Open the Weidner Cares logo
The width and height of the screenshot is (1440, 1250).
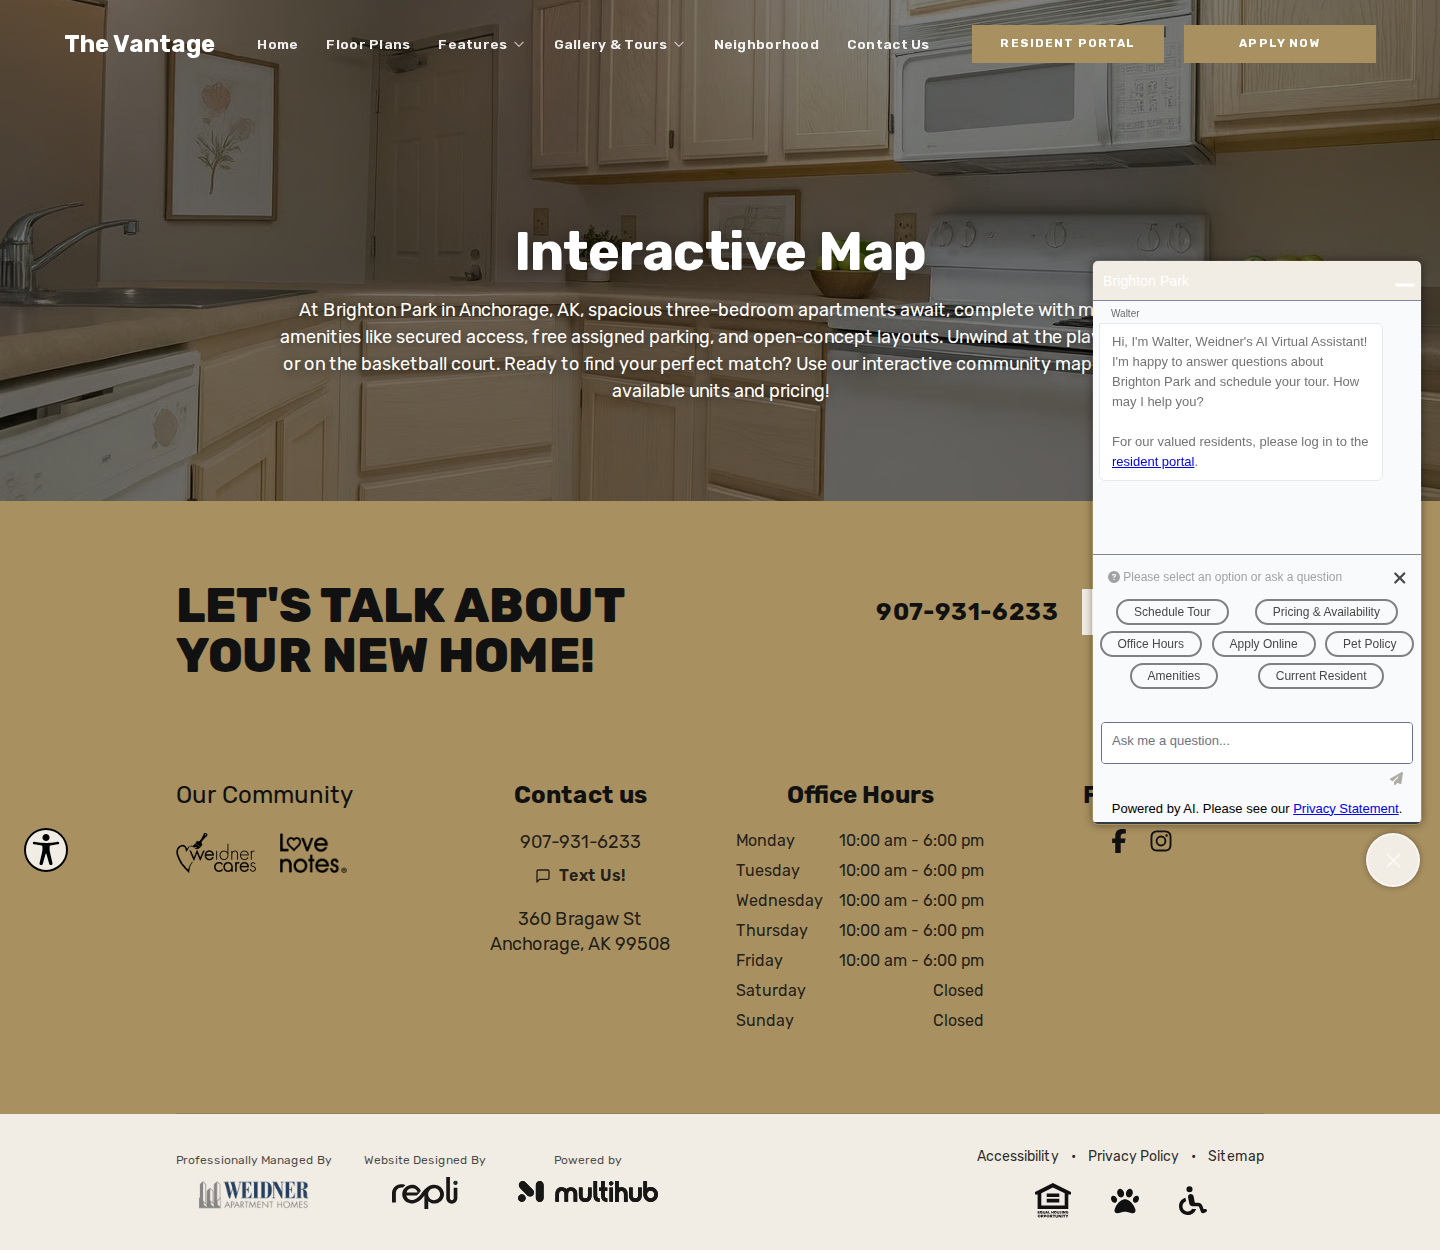216,853
